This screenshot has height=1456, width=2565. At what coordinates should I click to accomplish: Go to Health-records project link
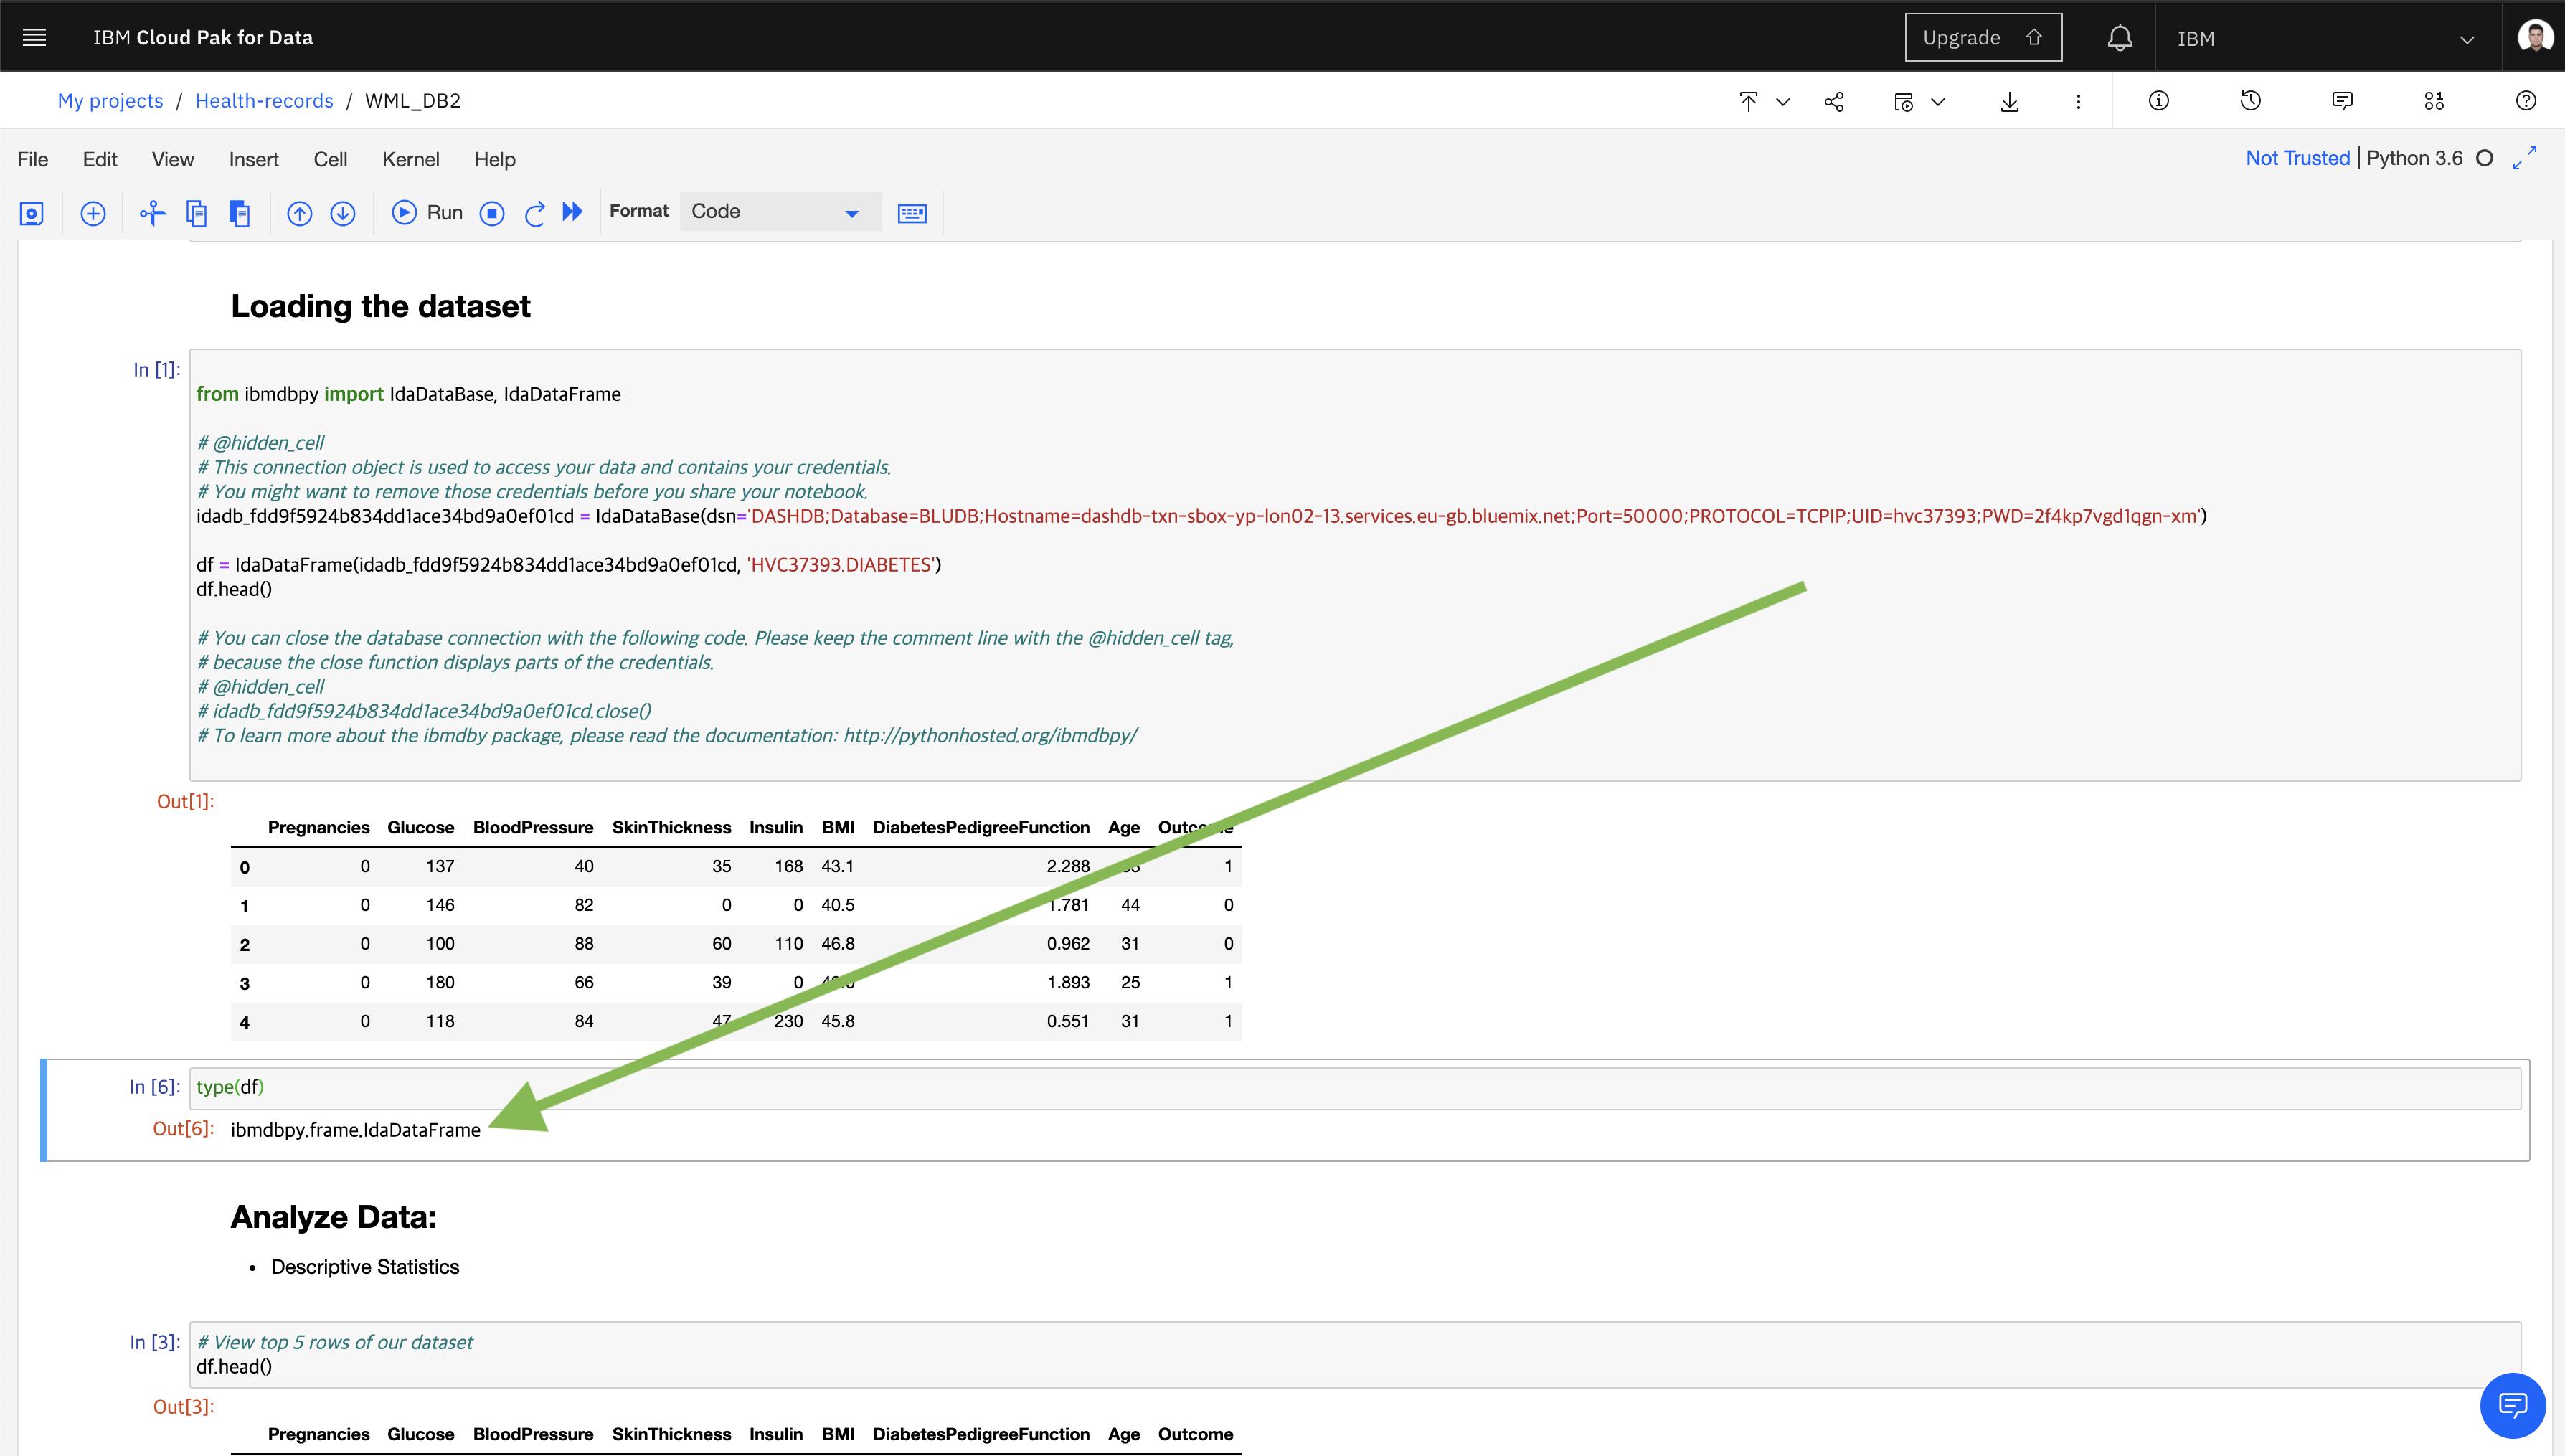(x=264, y=101)
